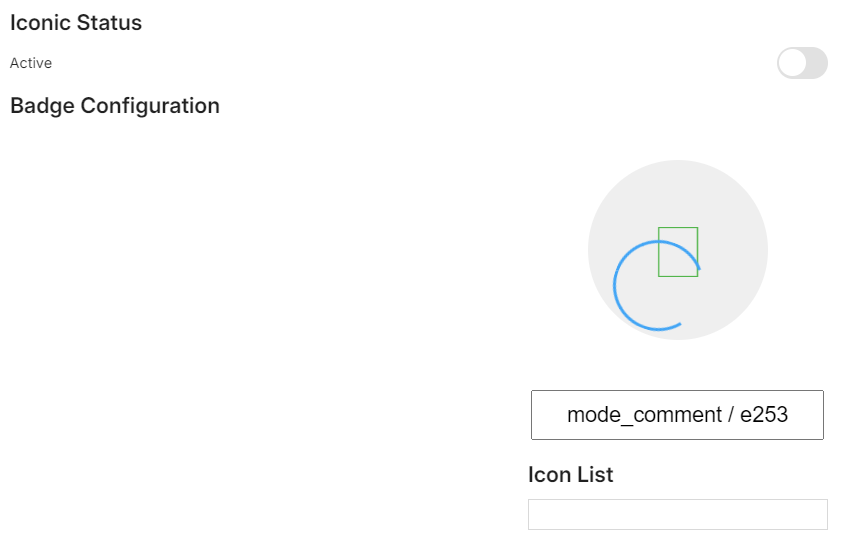Click the Active label text

pyautogui.click(x=31, y=63)
